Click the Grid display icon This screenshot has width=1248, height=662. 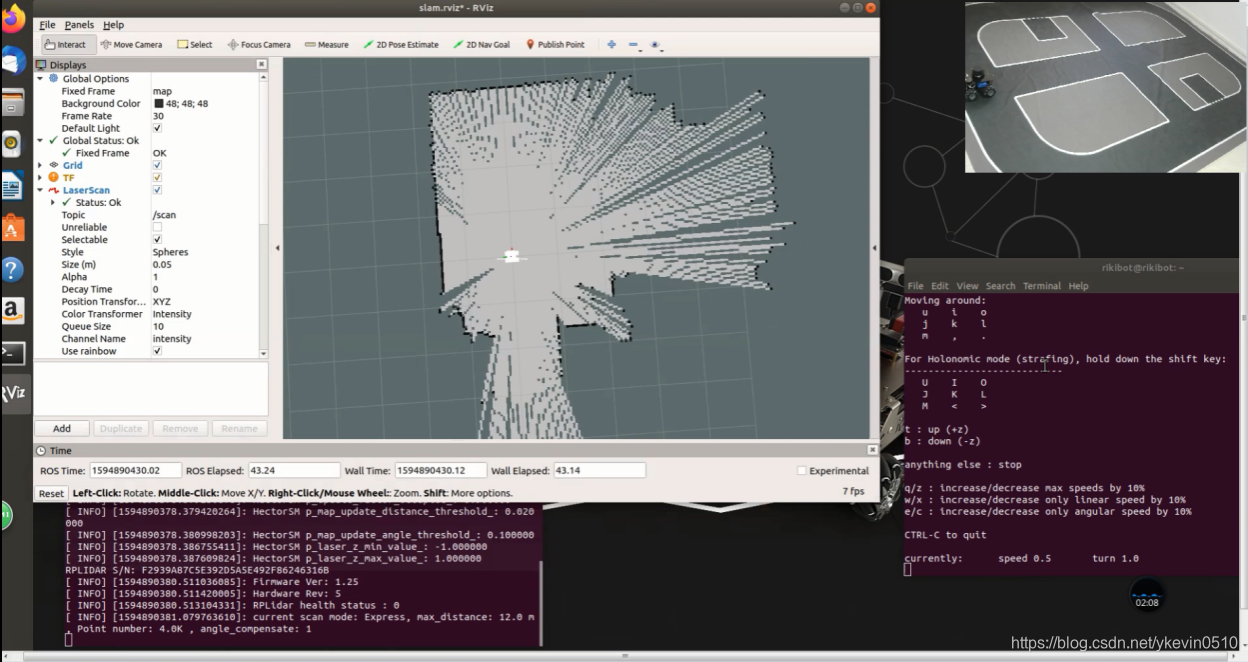(53, 165)
